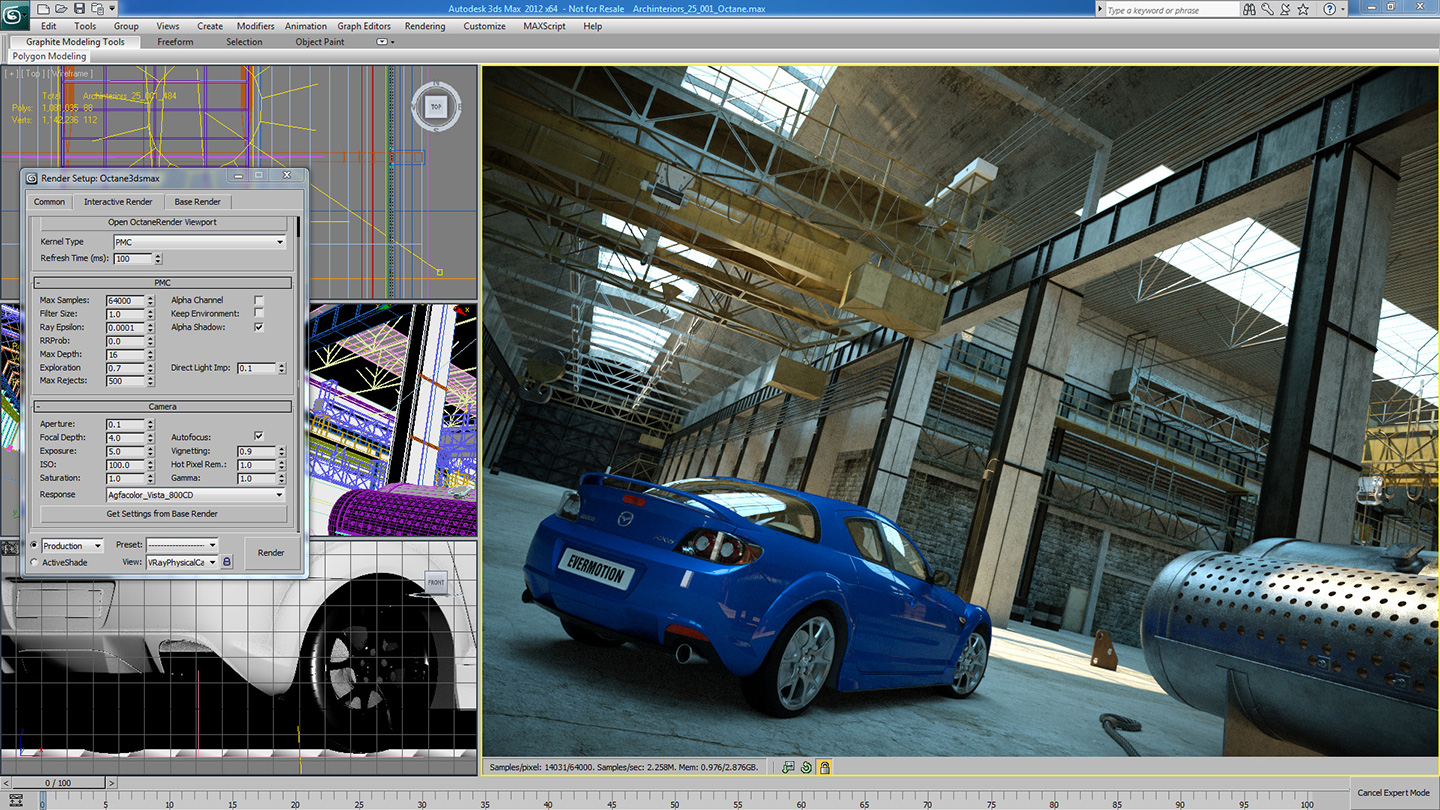1440x810 pixels.
Task: Click the Max Samples spinner arrows
Action: coord(151,300)
